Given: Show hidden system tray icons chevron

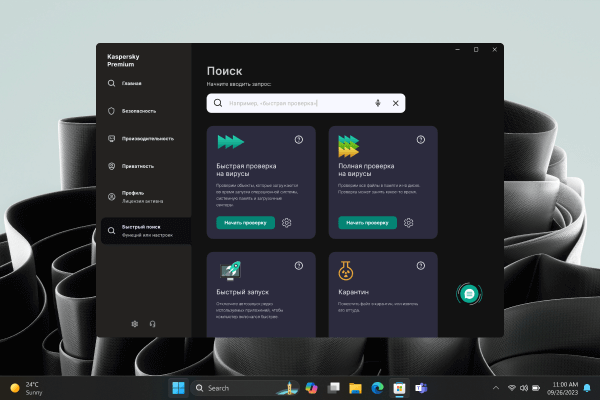Looking at the screenshot, I should point(496,388).
